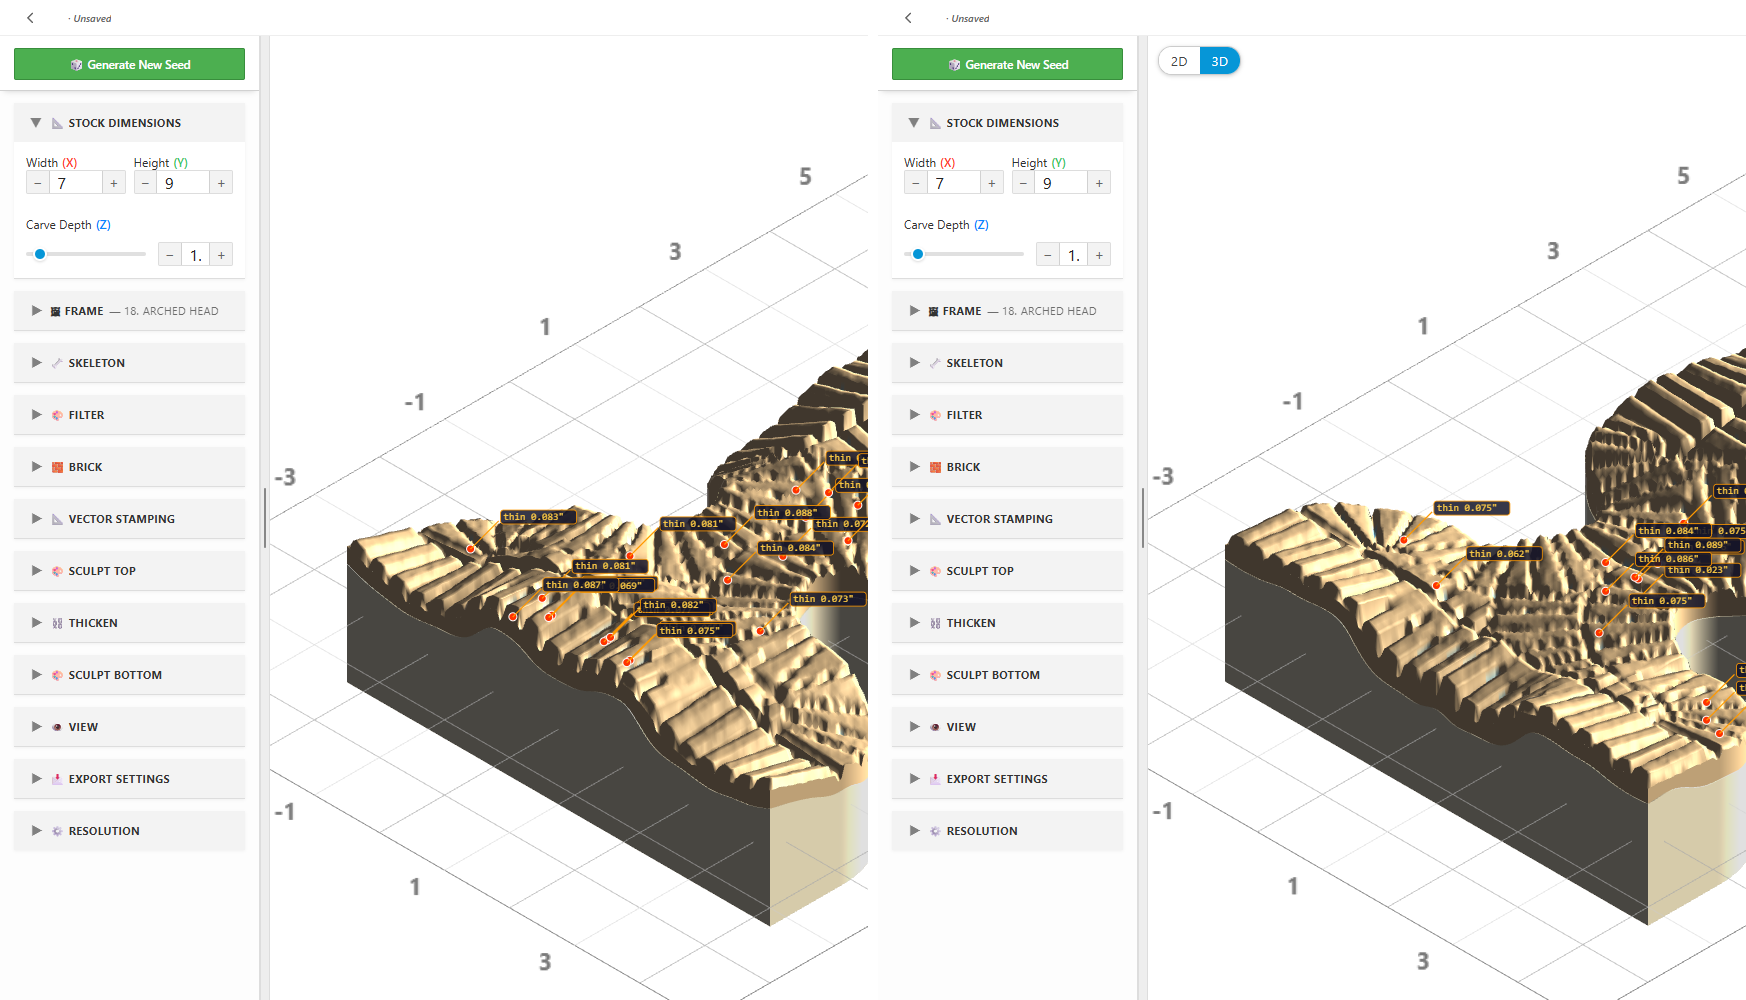Click the Height value field in the right panel
Image resolution: width=1746 pixels, height=1000 pixels.
coord(1061,183)
